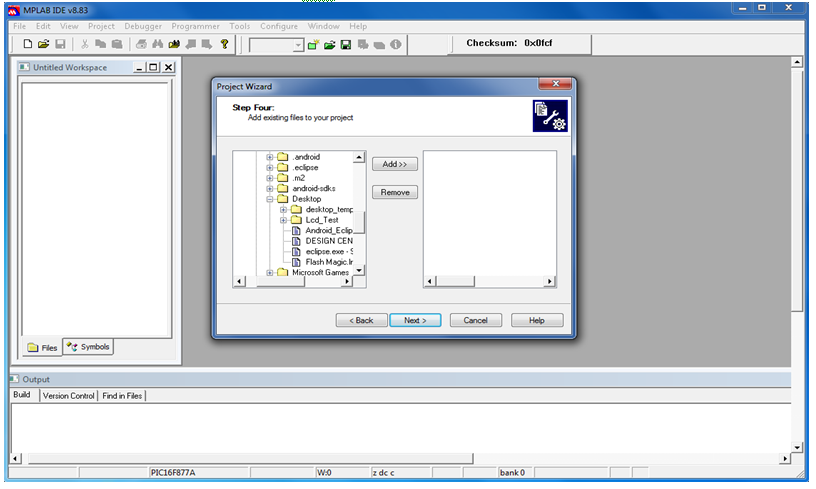This screenshot has height=489, width=816.
Task: Select the Build output tab
Action: (x=22, y=395)
